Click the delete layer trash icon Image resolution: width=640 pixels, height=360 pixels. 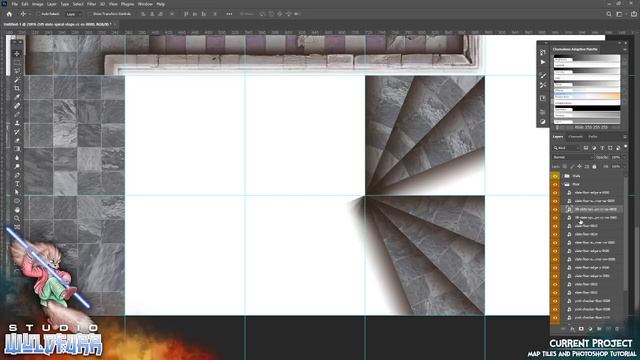pyautogui.click(x=617, y=329)
